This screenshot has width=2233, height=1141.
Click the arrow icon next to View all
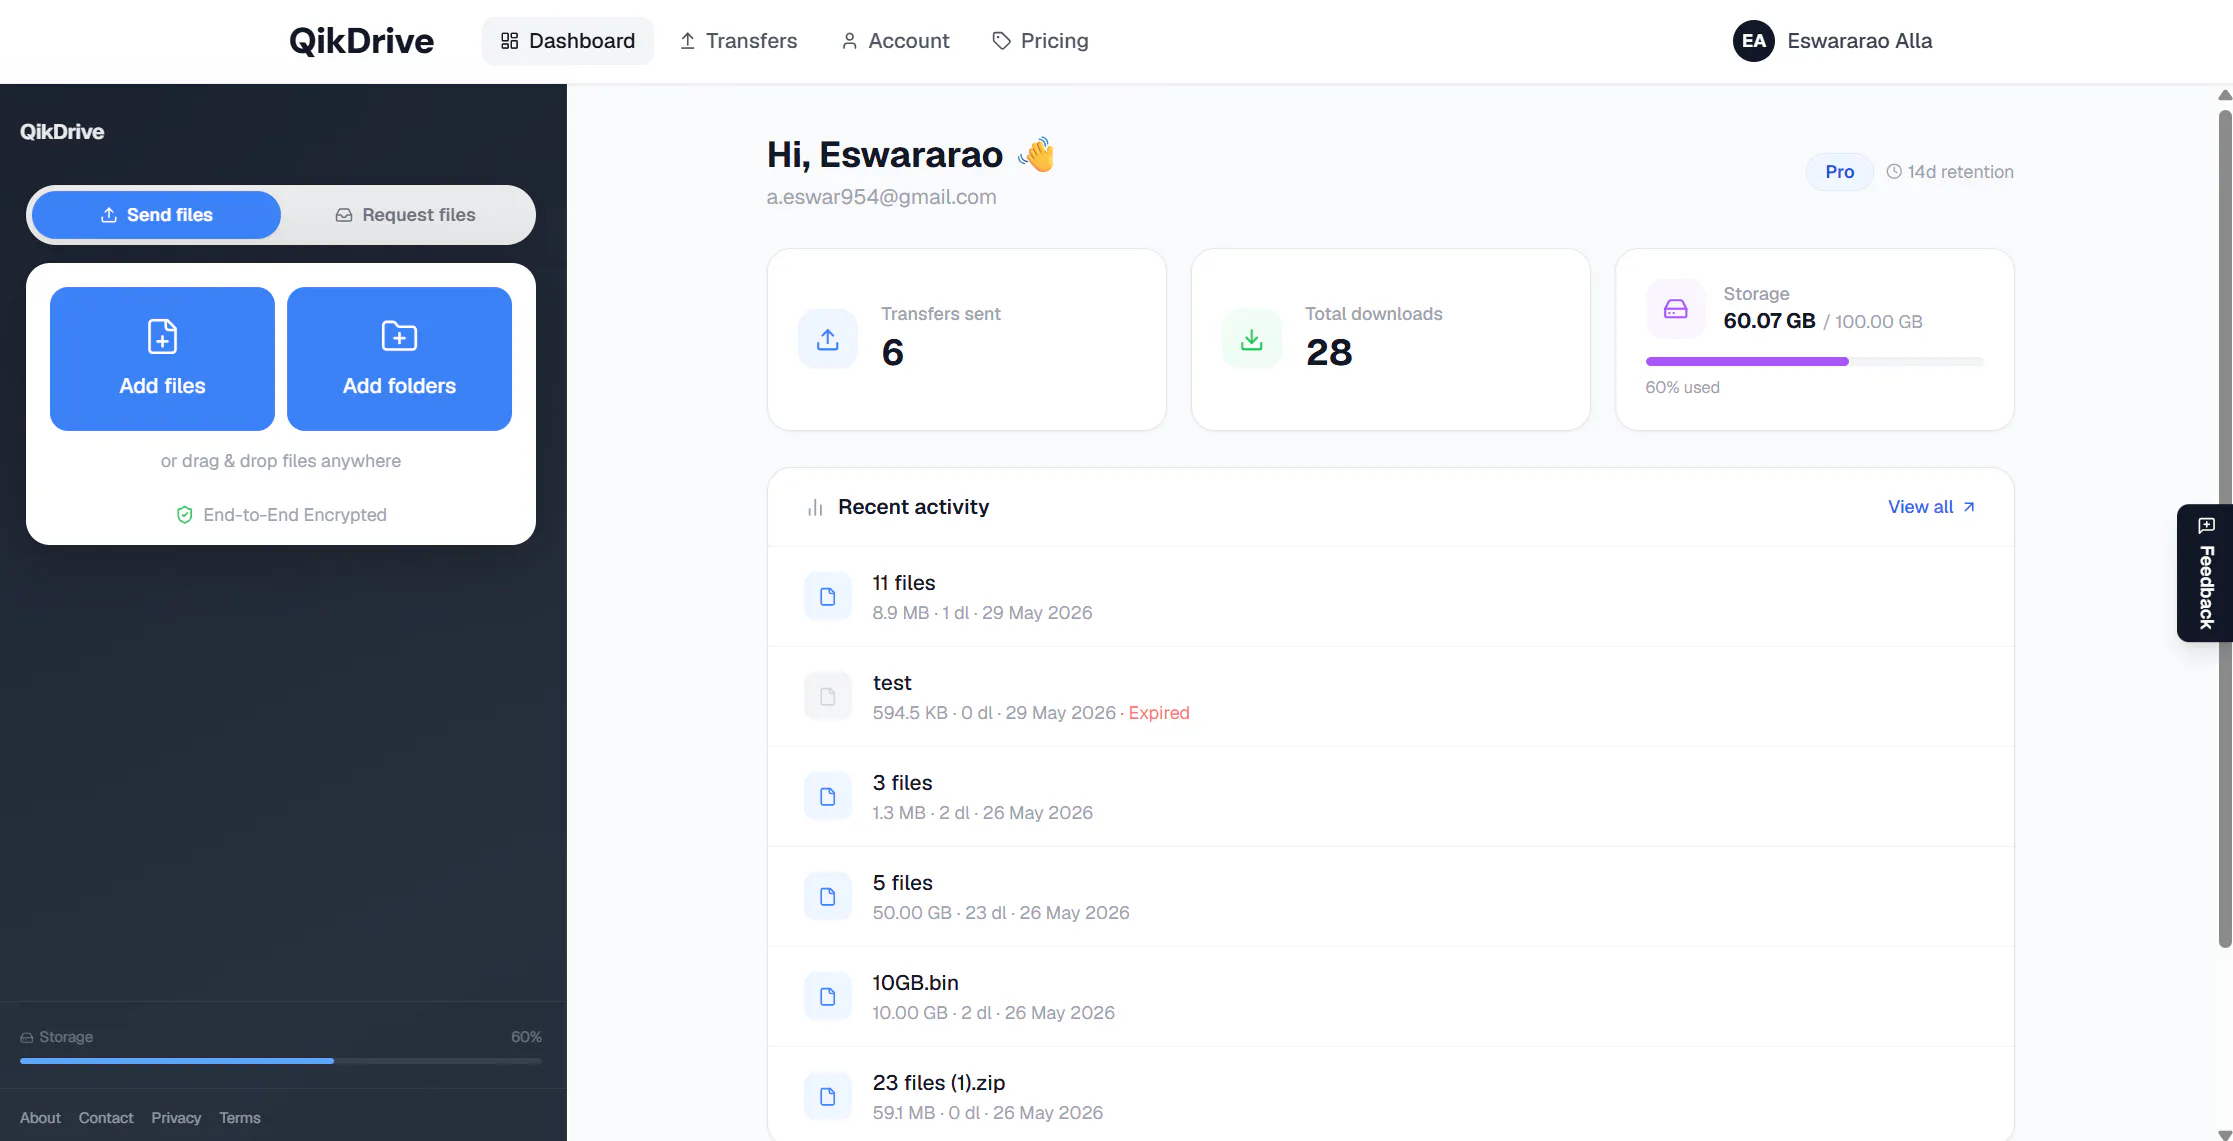click(1969, 507)
